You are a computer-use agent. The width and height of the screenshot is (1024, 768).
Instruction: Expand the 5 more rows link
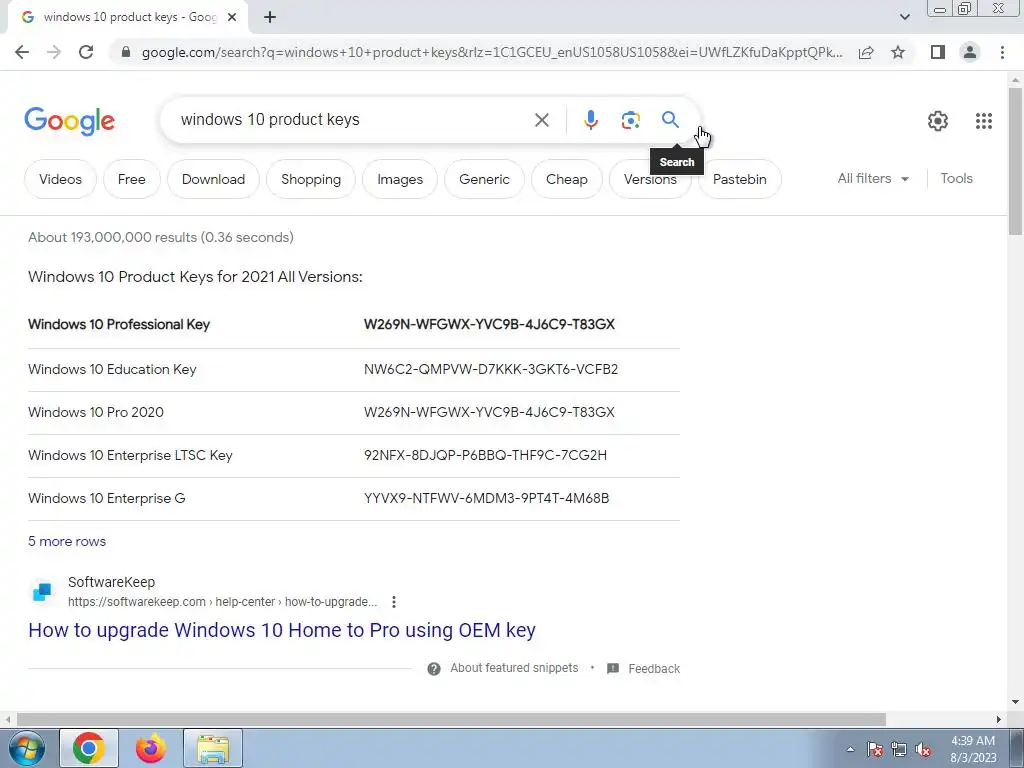click(x=67, y=541)
